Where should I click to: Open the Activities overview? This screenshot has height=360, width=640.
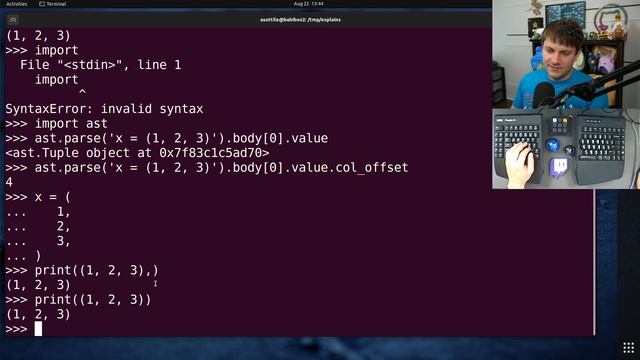(x=17, y=4)
